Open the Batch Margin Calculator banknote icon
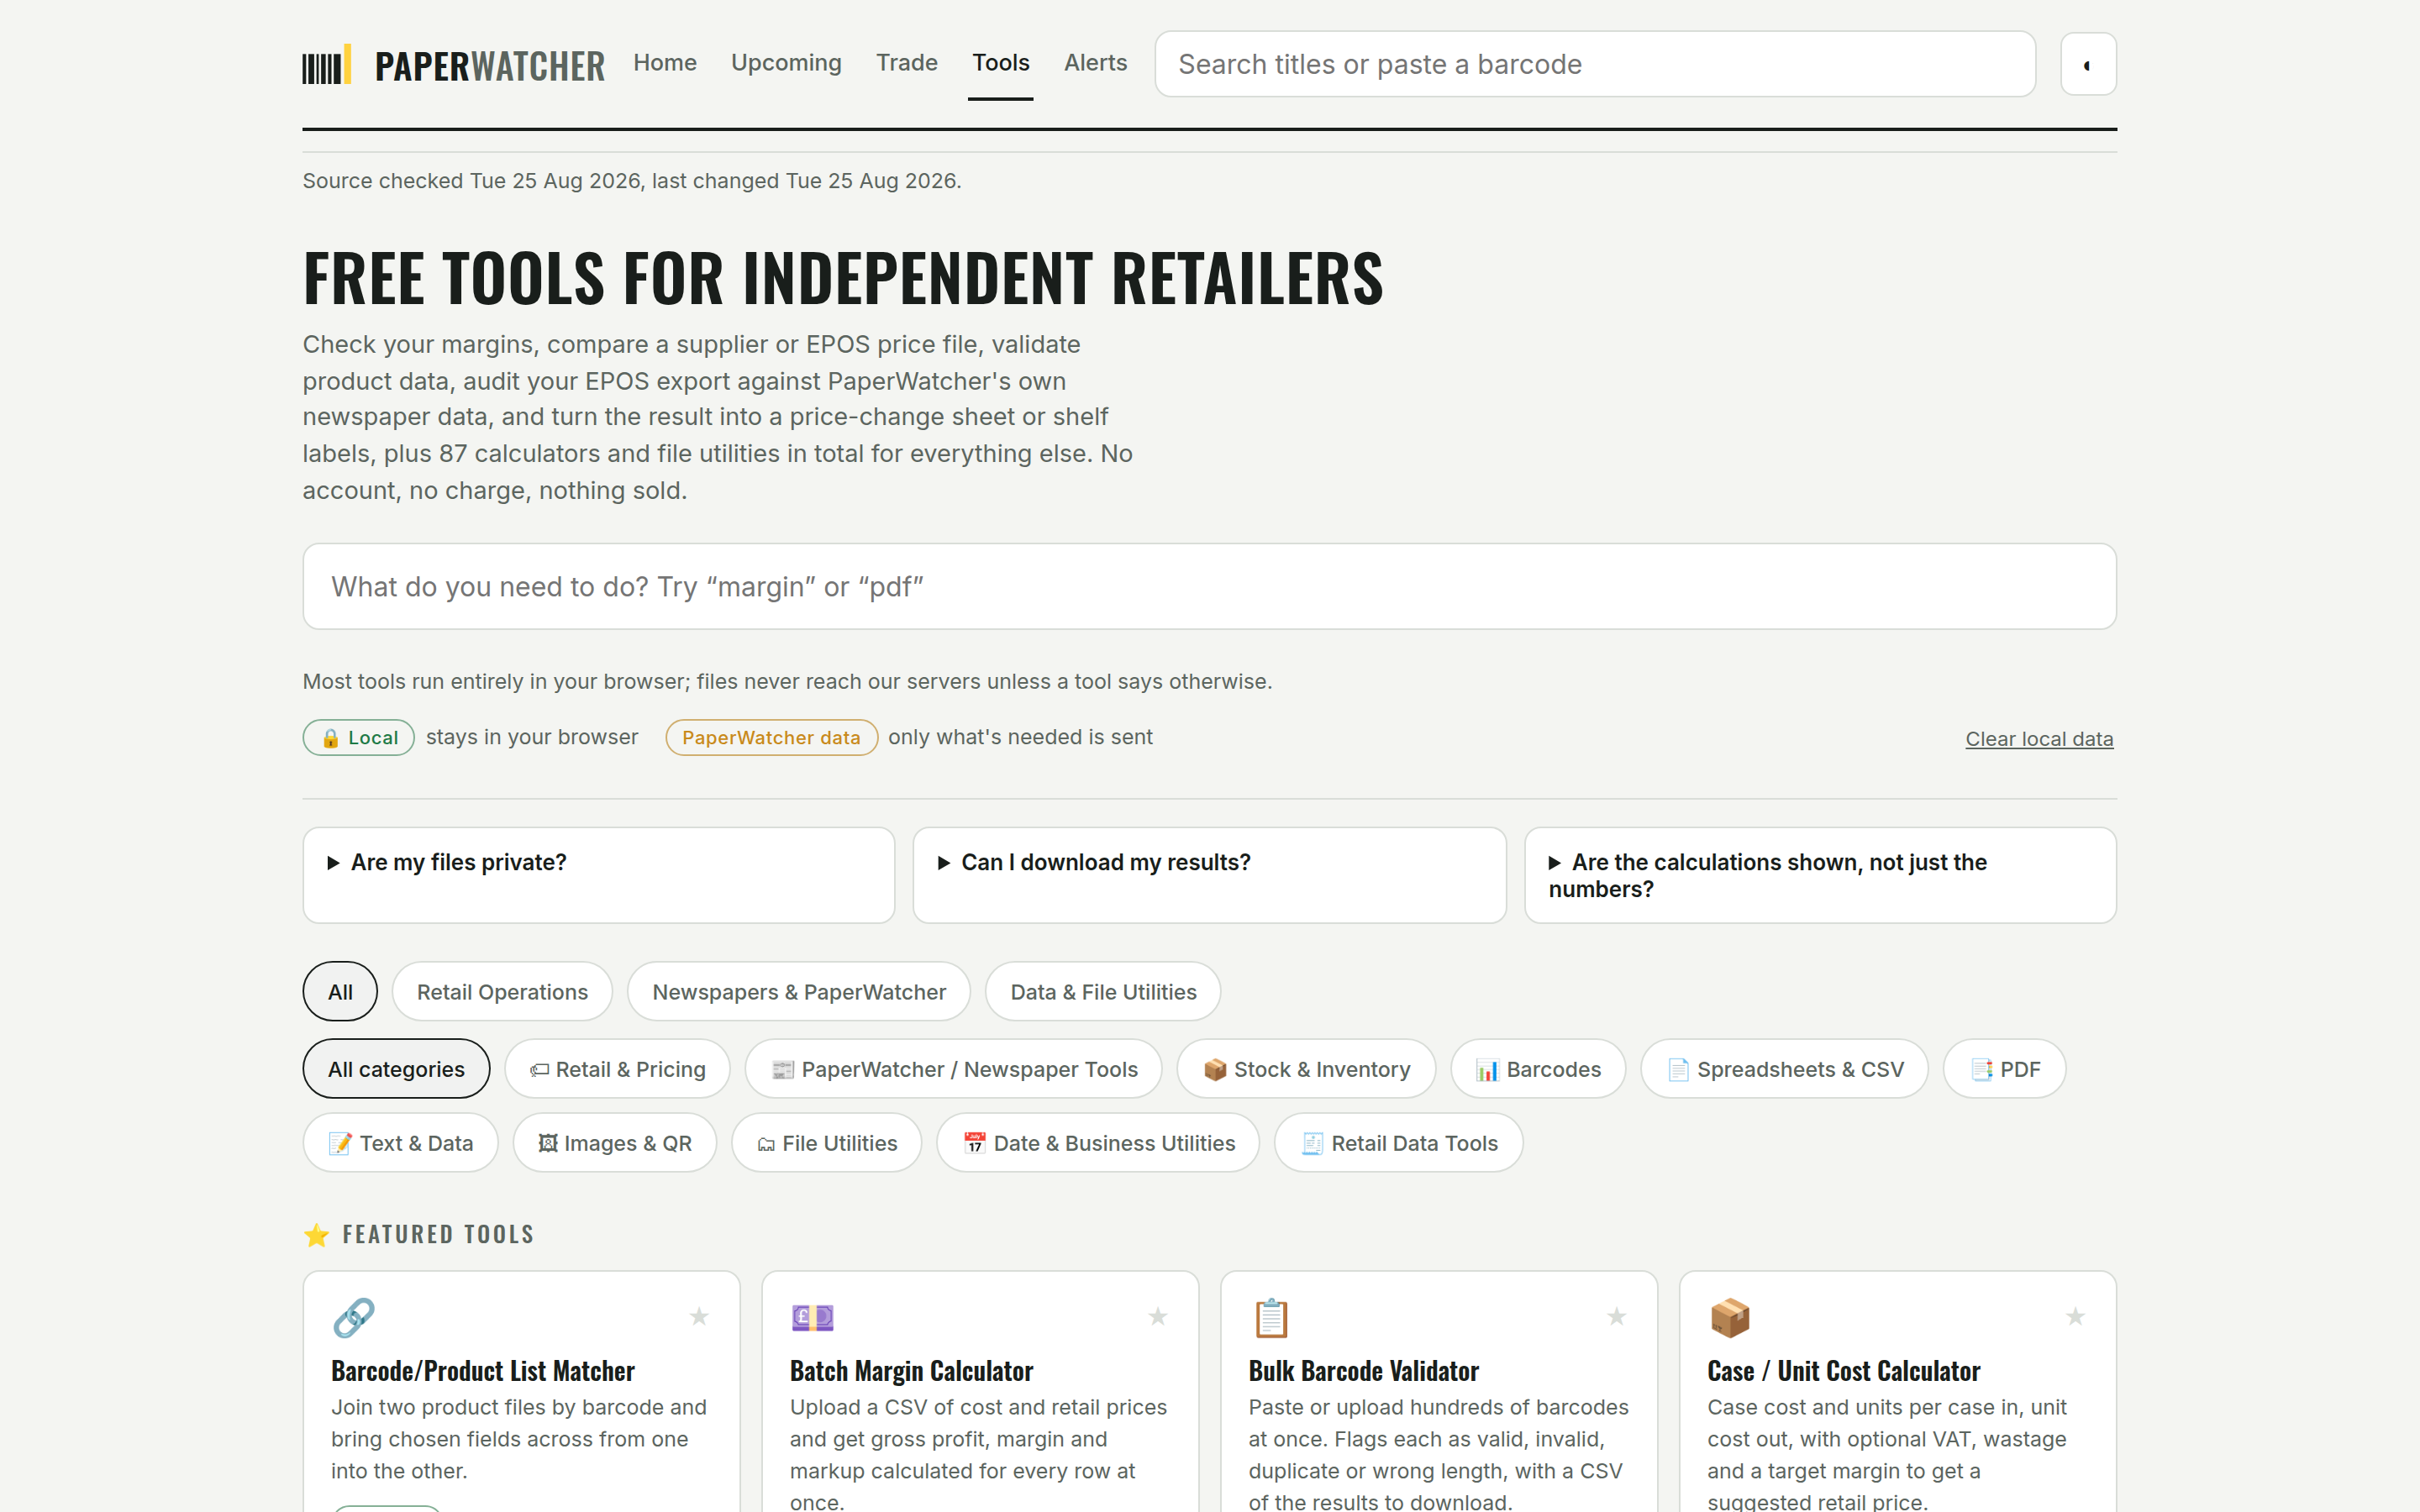 [x=812, y=1318]
